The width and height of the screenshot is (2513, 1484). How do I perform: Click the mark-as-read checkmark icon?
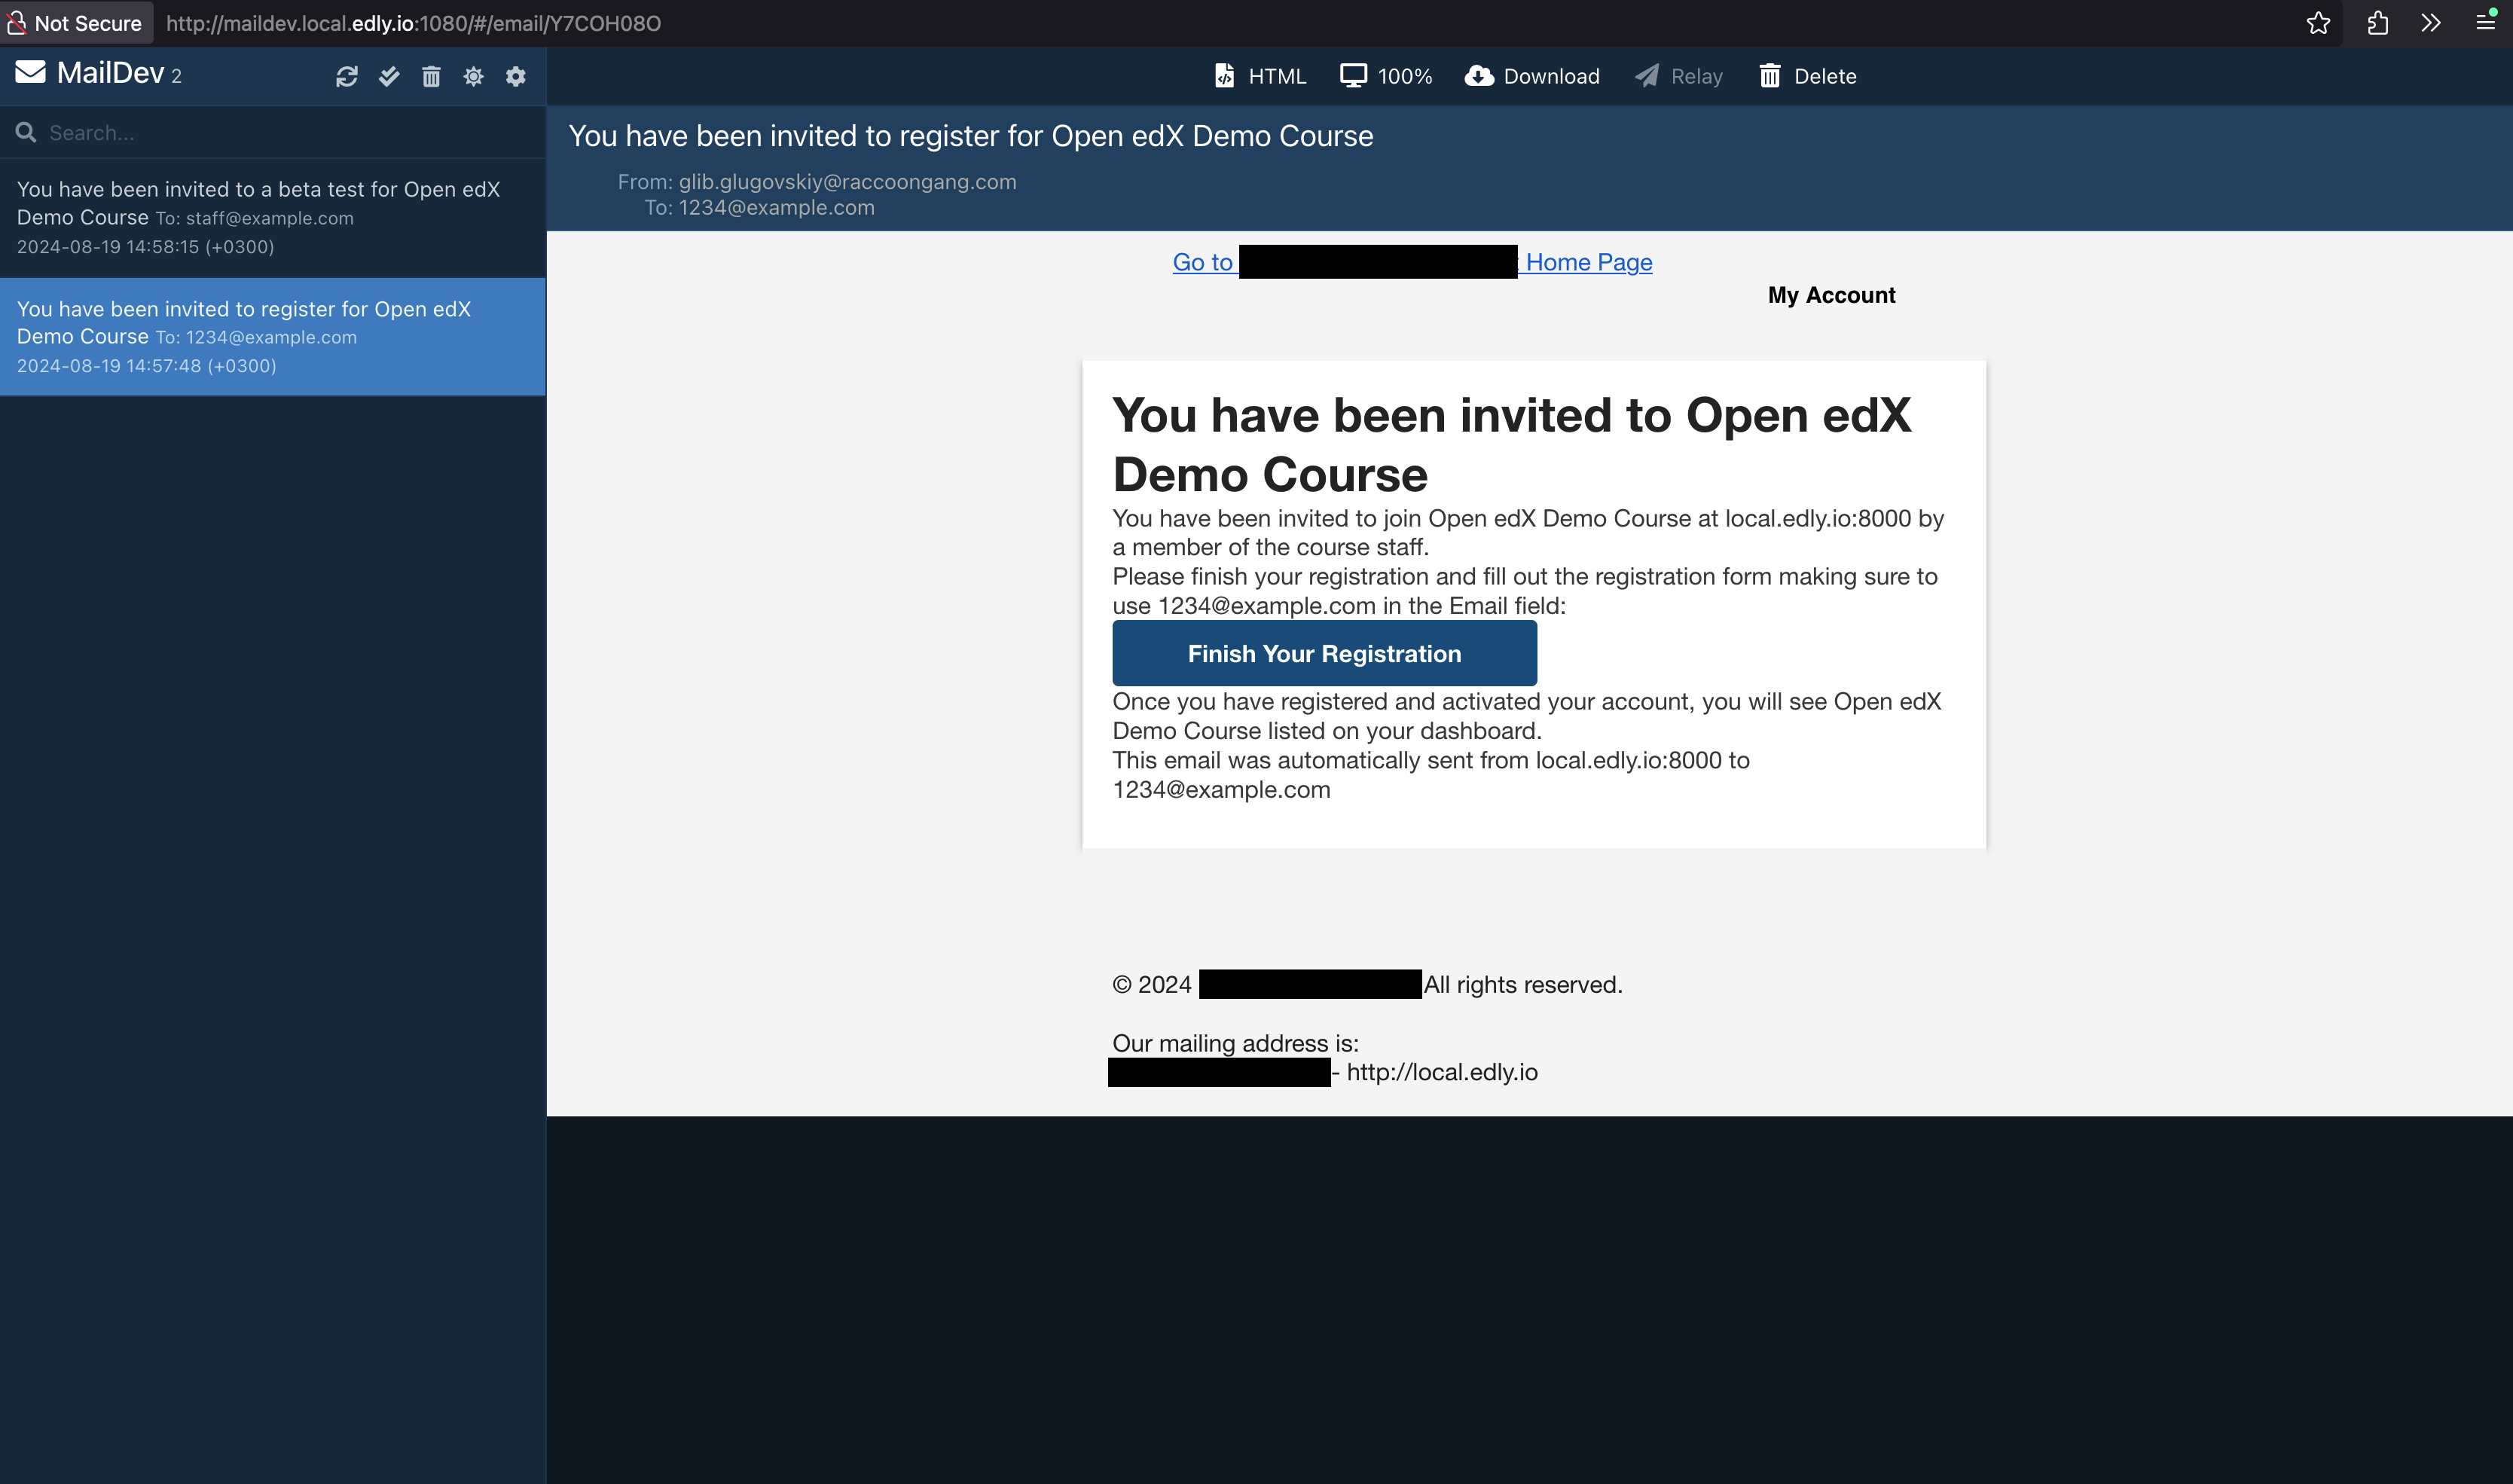(390, 76)
